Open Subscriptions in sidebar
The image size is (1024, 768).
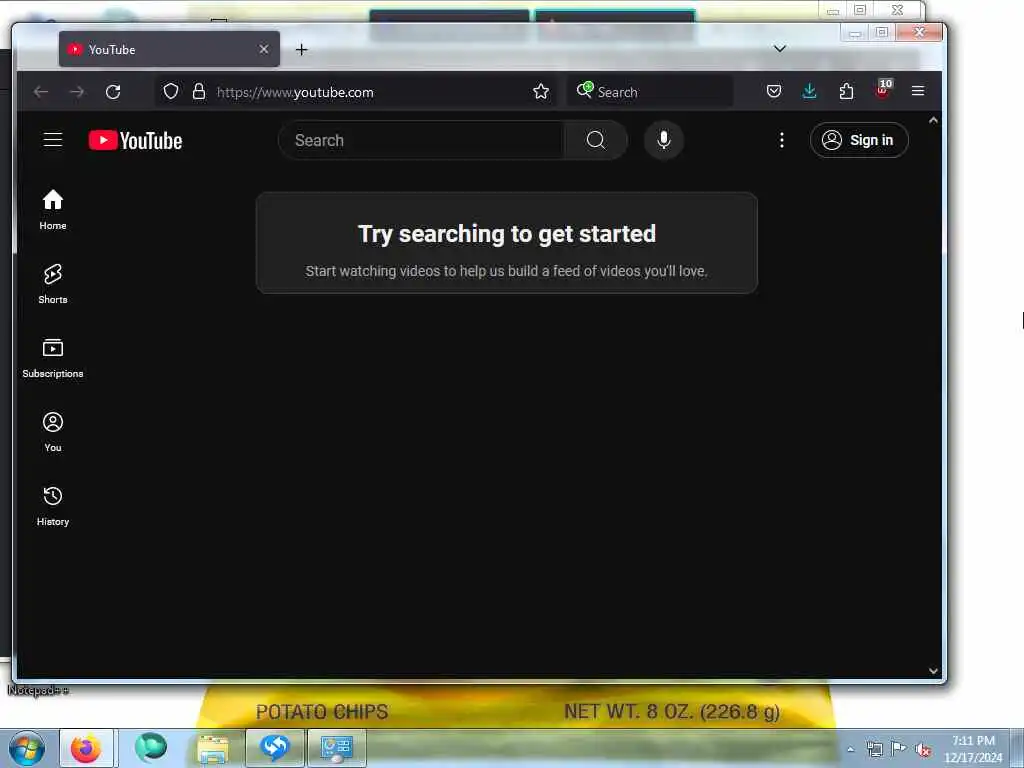pos(53,357)
